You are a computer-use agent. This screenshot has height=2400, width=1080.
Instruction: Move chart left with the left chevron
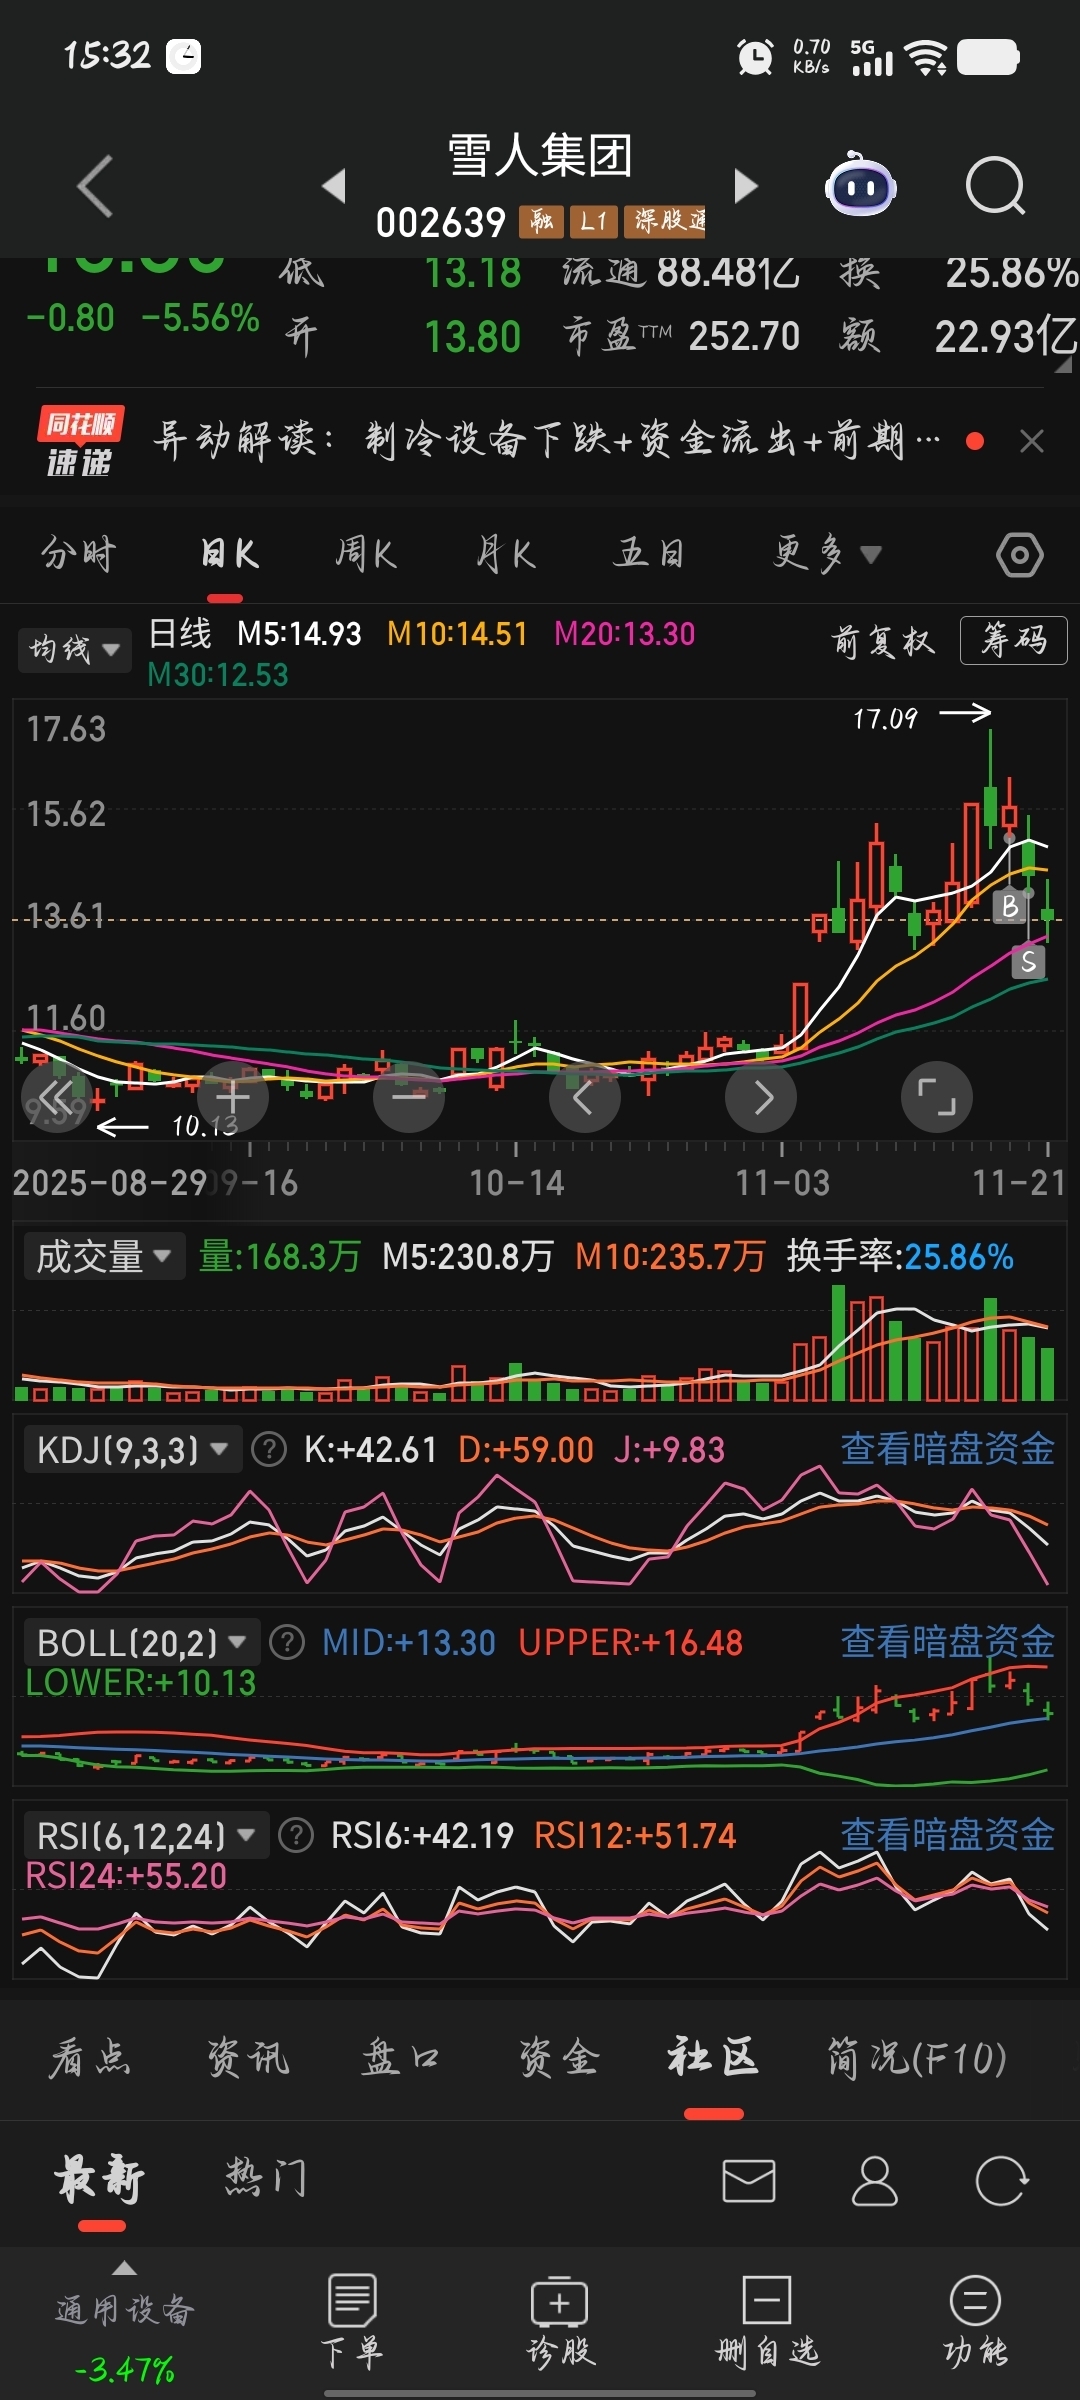[x=585, y=1097]
